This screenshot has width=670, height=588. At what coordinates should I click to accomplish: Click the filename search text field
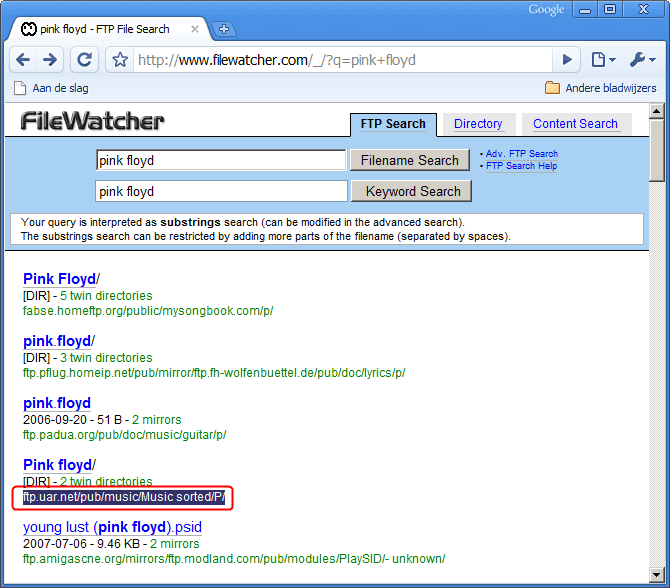[x=221, y=160]
